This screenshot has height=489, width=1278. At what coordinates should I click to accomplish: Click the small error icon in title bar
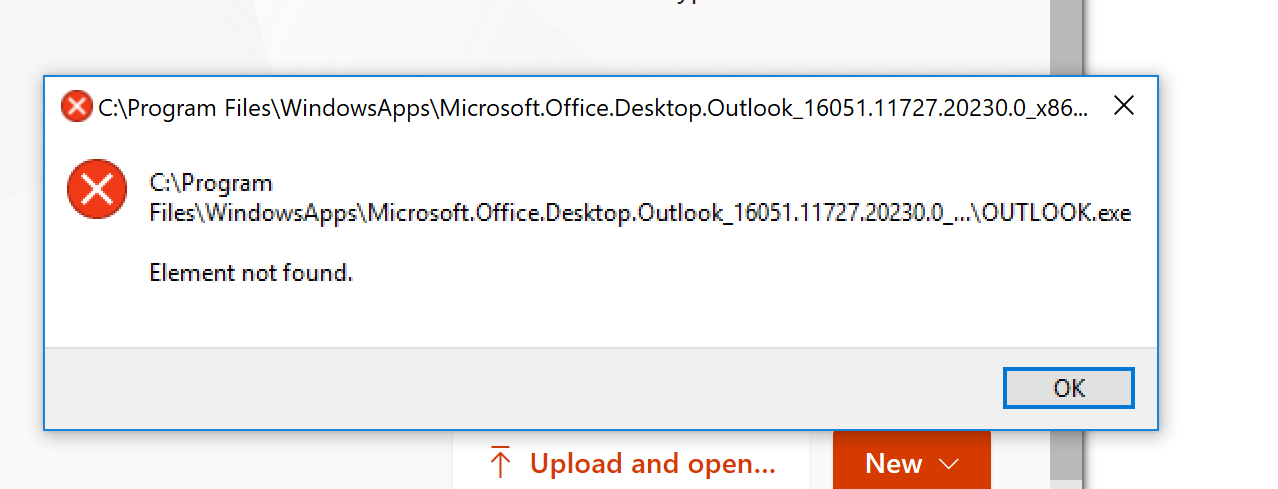76,105
